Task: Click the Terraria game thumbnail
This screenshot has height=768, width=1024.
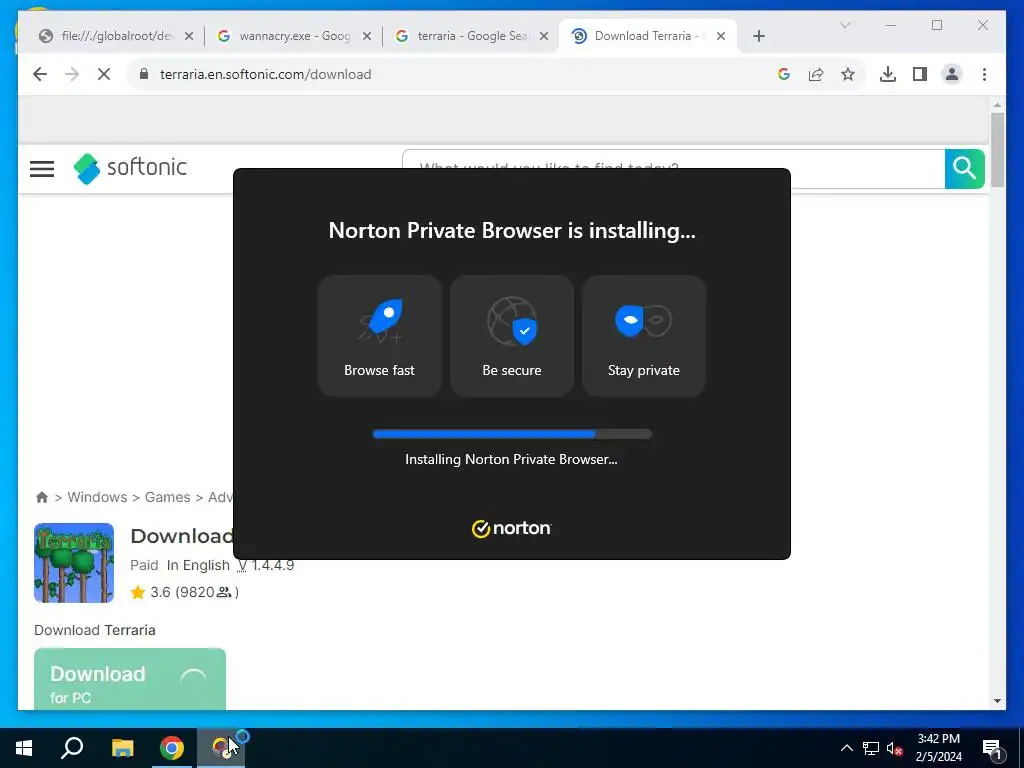Action: point(74,562)
